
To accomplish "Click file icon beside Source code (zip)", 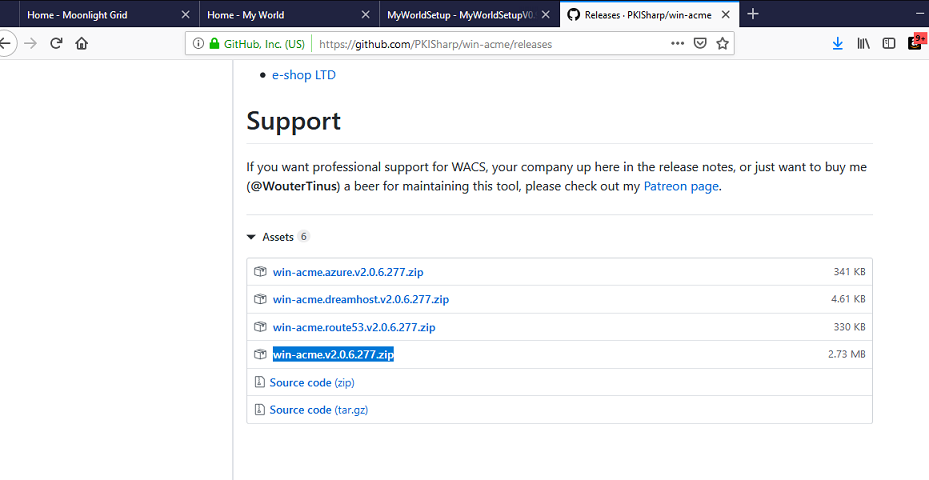I will click(259, 382).
